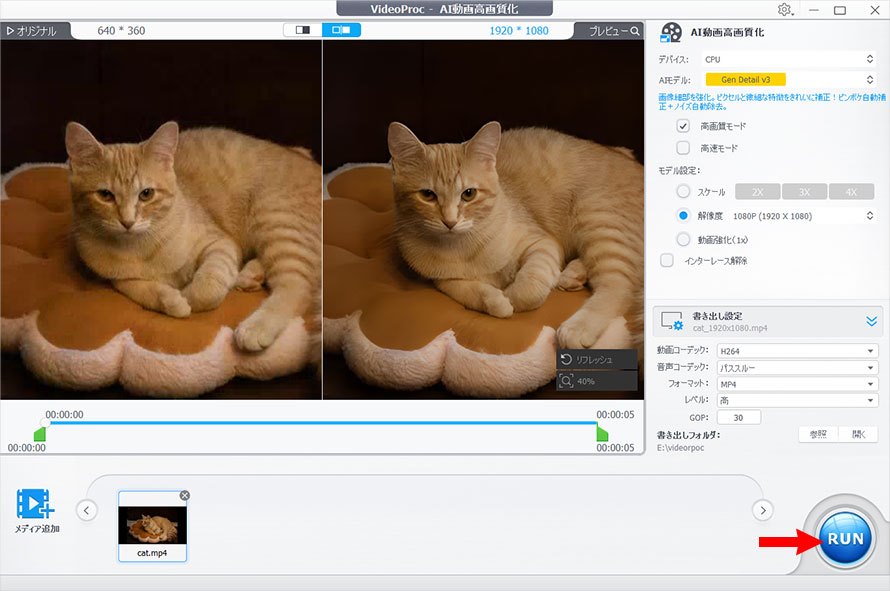This screenshot has width=890, height=591.
Task: Open the 動画コーデック H264 dropdown
Action: (x=796, y=351)
